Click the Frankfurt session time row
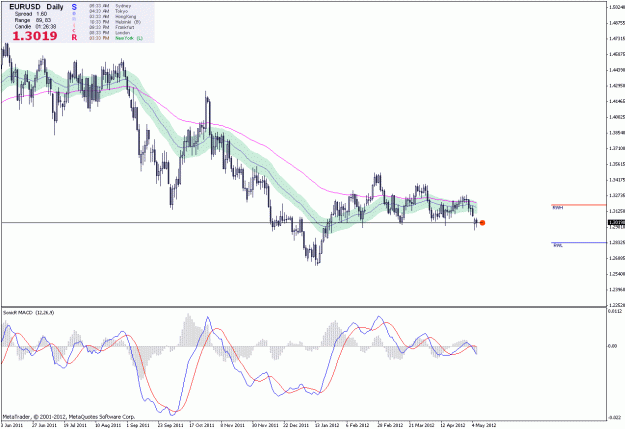The height and width of the screenshot is (429, 625). (x=111, y=27)
